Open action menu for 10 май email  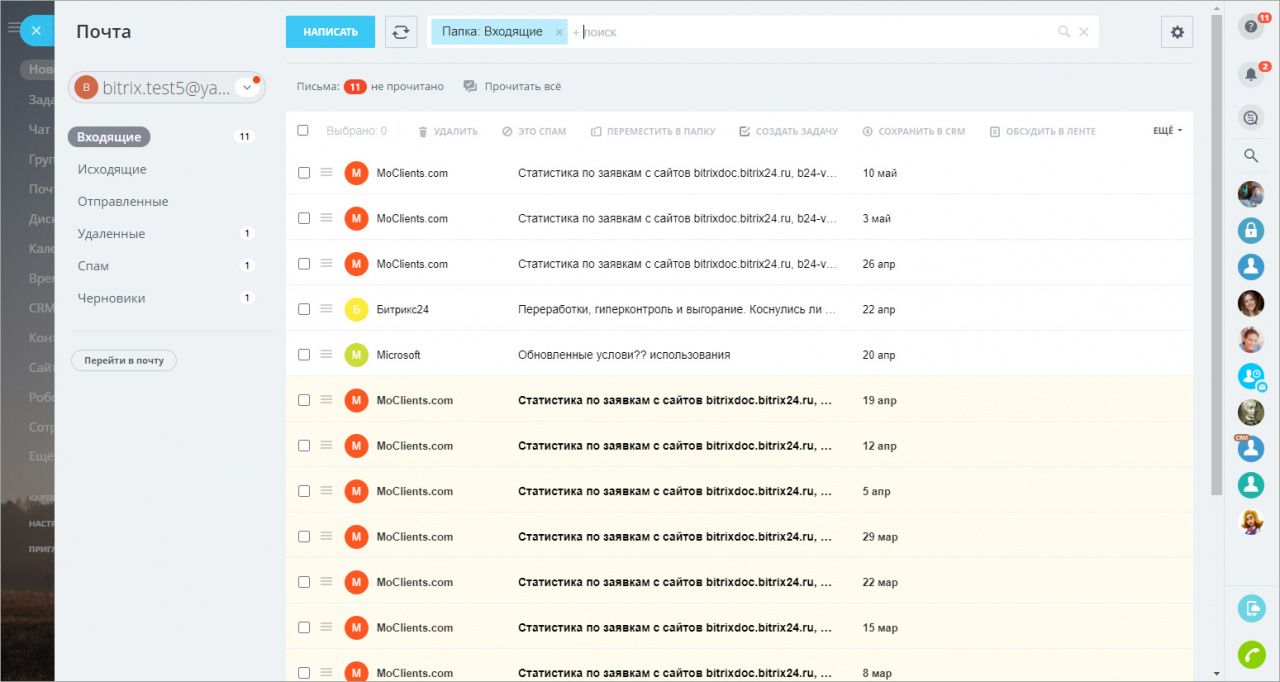(x=325, y=173)
